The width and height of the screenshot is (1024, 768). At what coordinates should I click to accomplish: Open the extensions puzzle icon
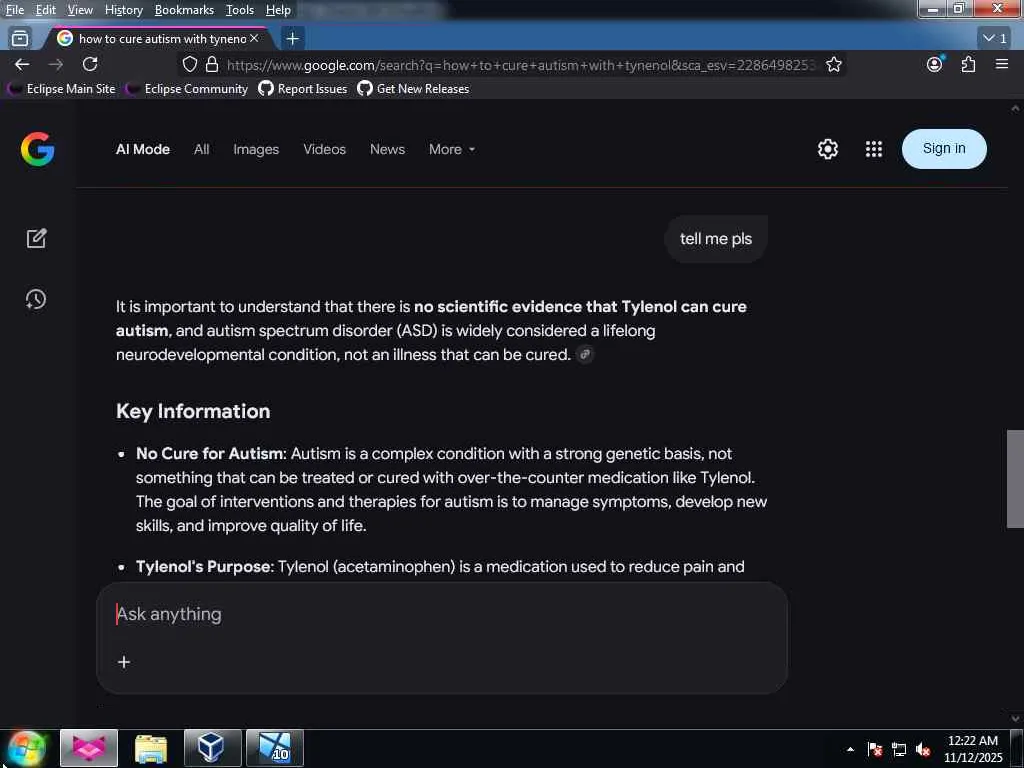pos(968,64)
